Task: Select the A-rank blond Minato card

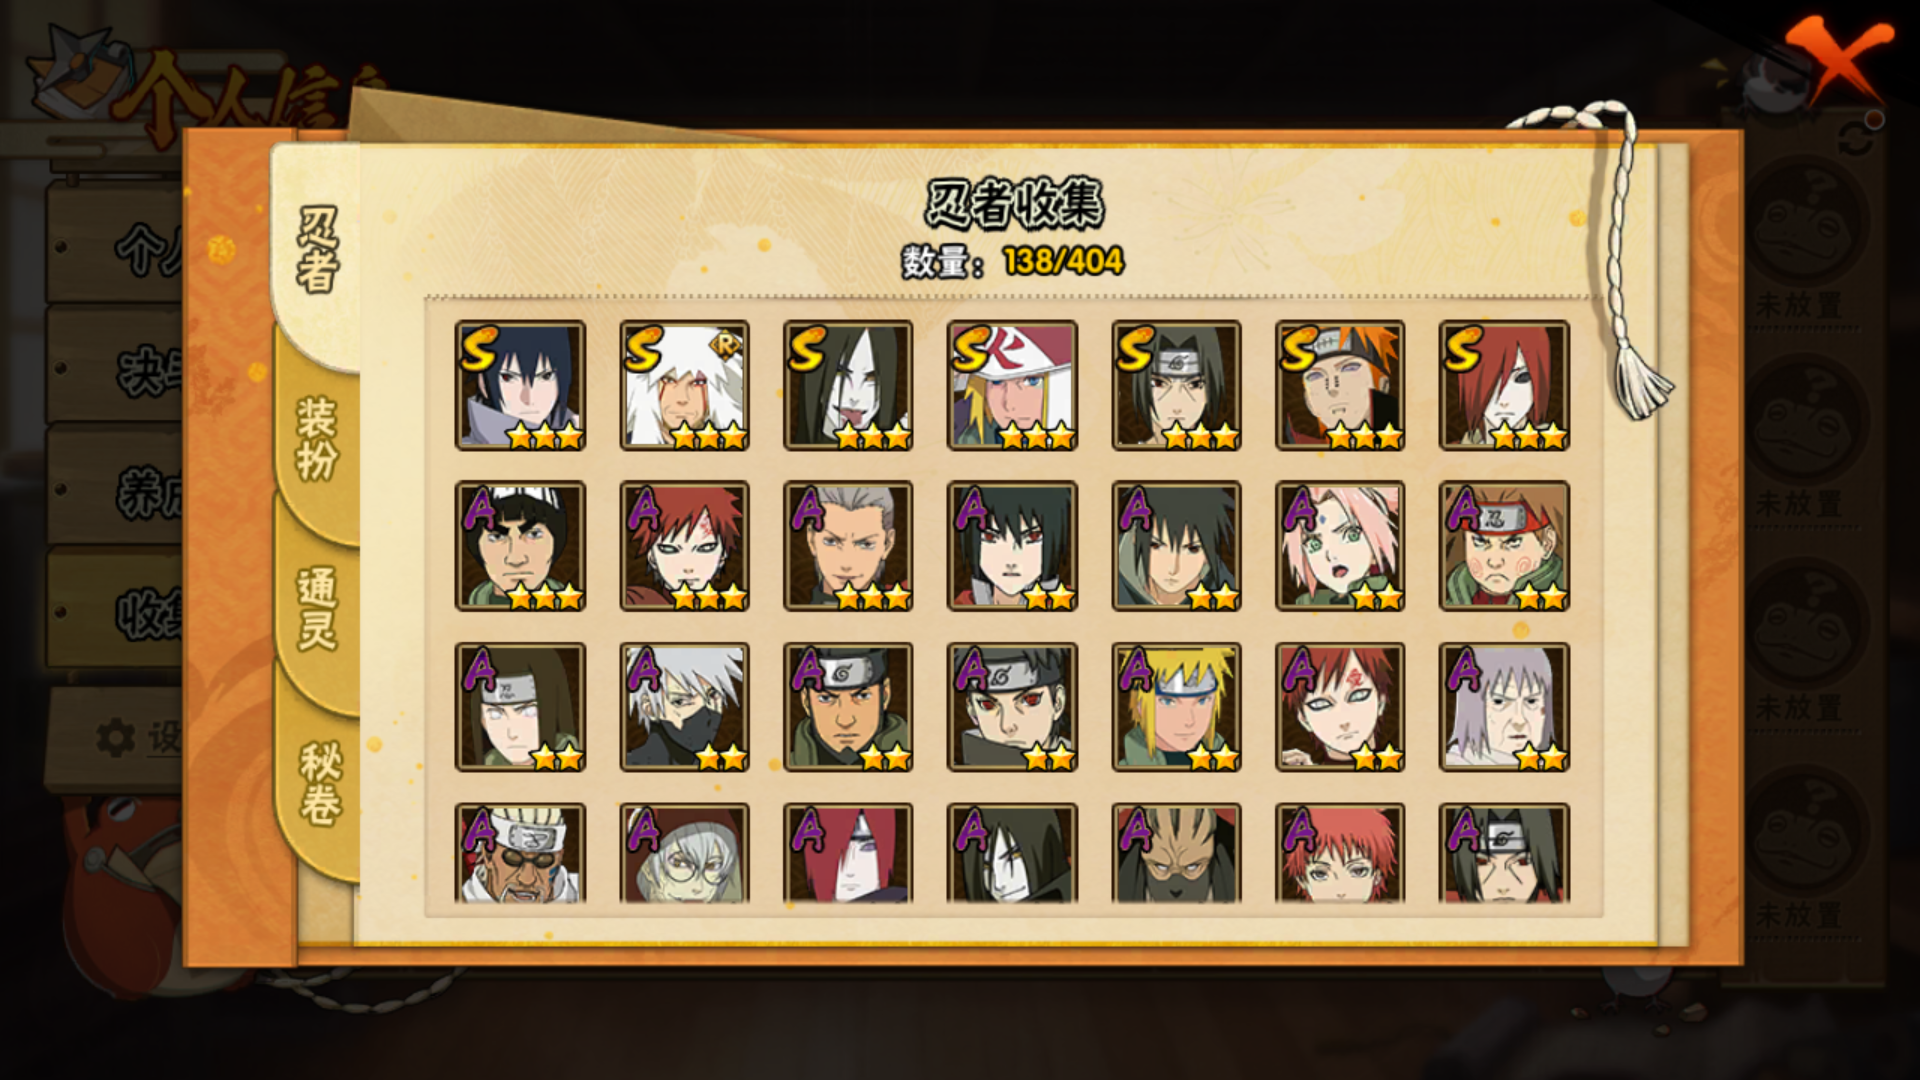Action: pos(1176,707)
